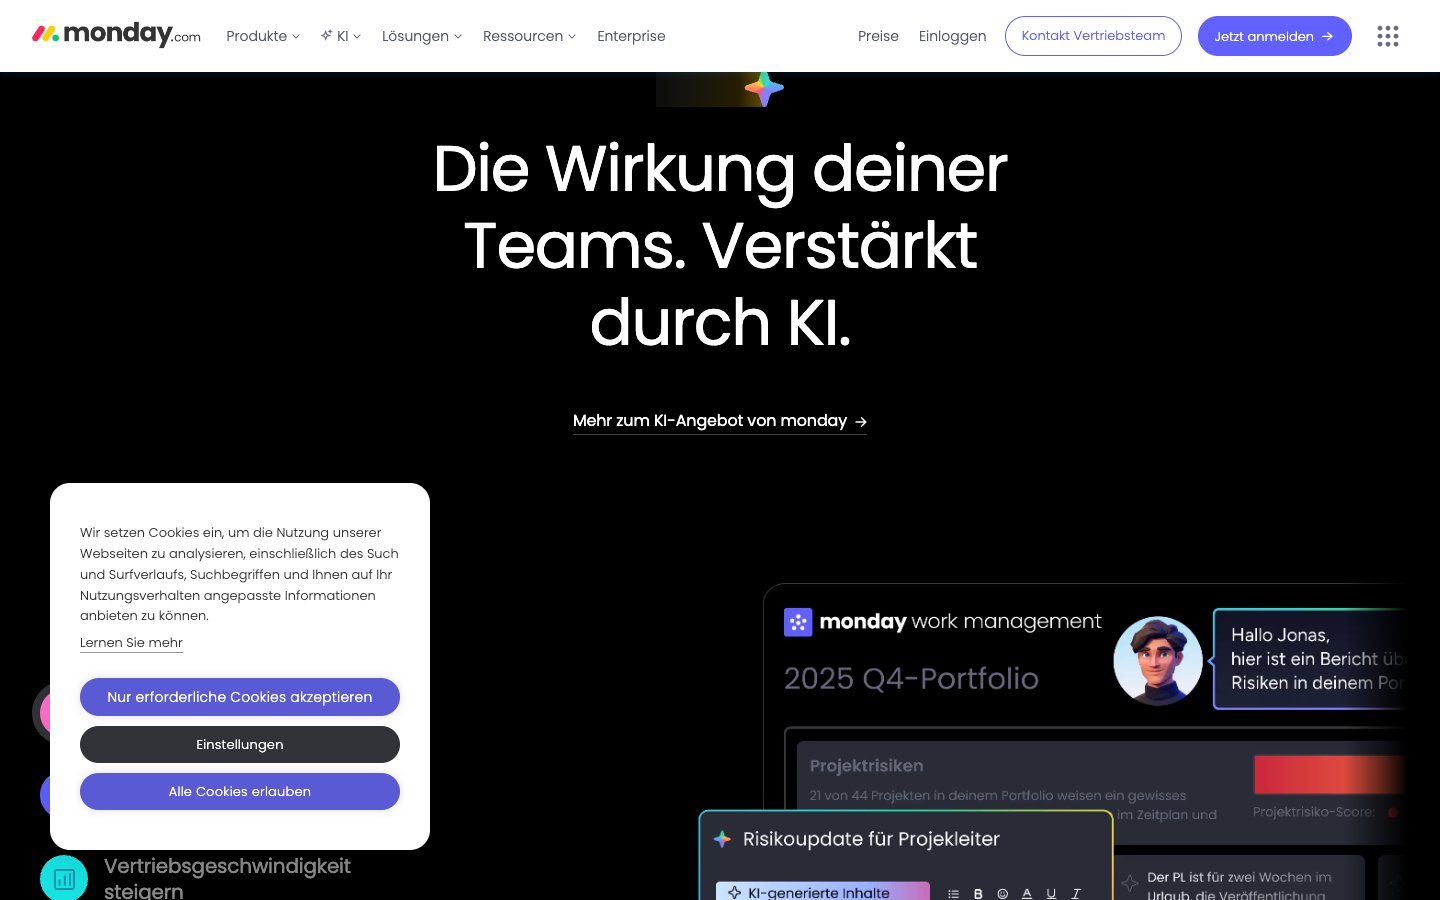Open the nine-dot apps grid menu
1440x900 pixels.
(x=1387, y=36)
